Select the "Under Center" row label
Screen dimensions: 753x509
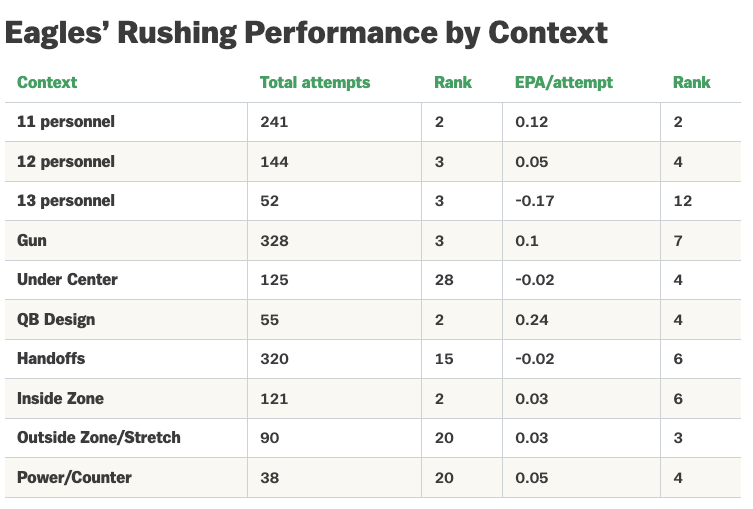coord(67,280)
